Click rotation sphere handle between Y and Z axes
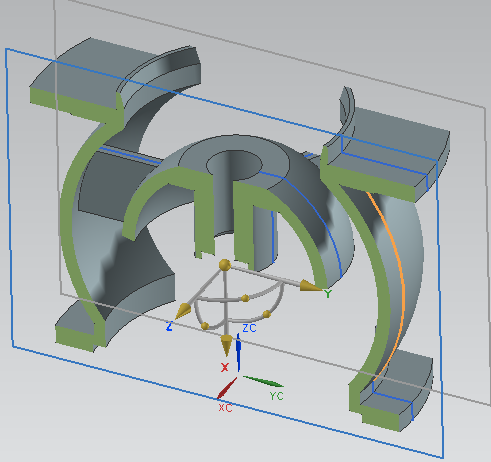The image size is (491, 462). point(245,298)
